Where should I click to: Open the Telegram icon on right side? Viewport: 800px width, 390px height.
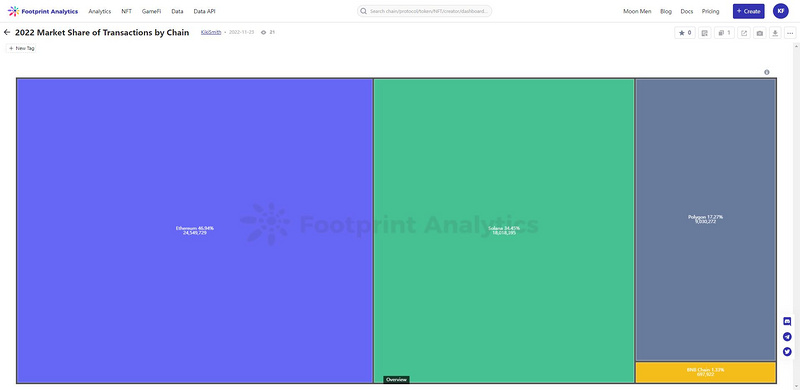(x=787, y=336)
